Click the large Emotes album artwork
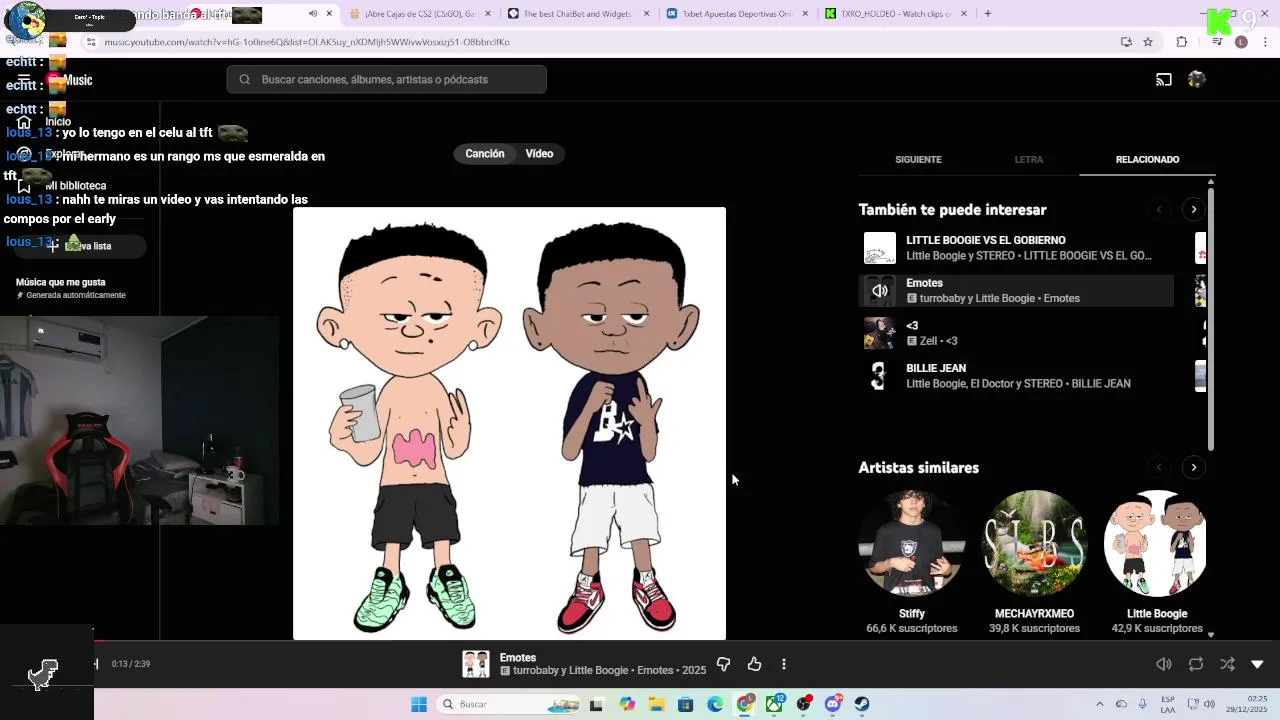Screen dimensions: 1280x720 tap(509, 424)
